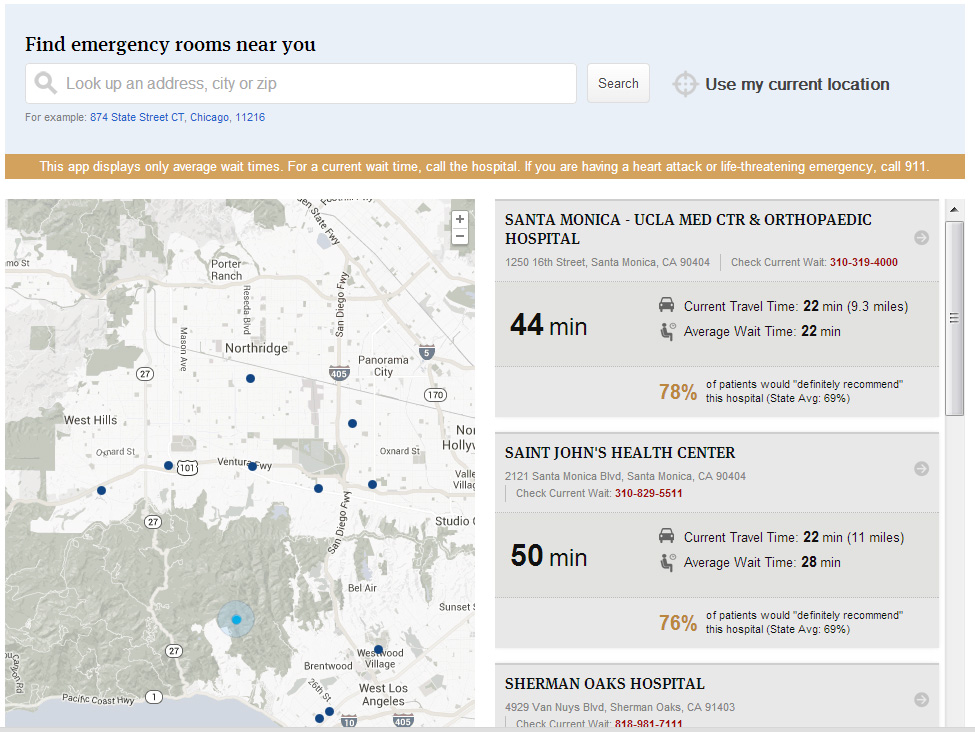
Task: Select hospital marker near Northridge on map
Action: coord(250,378)
